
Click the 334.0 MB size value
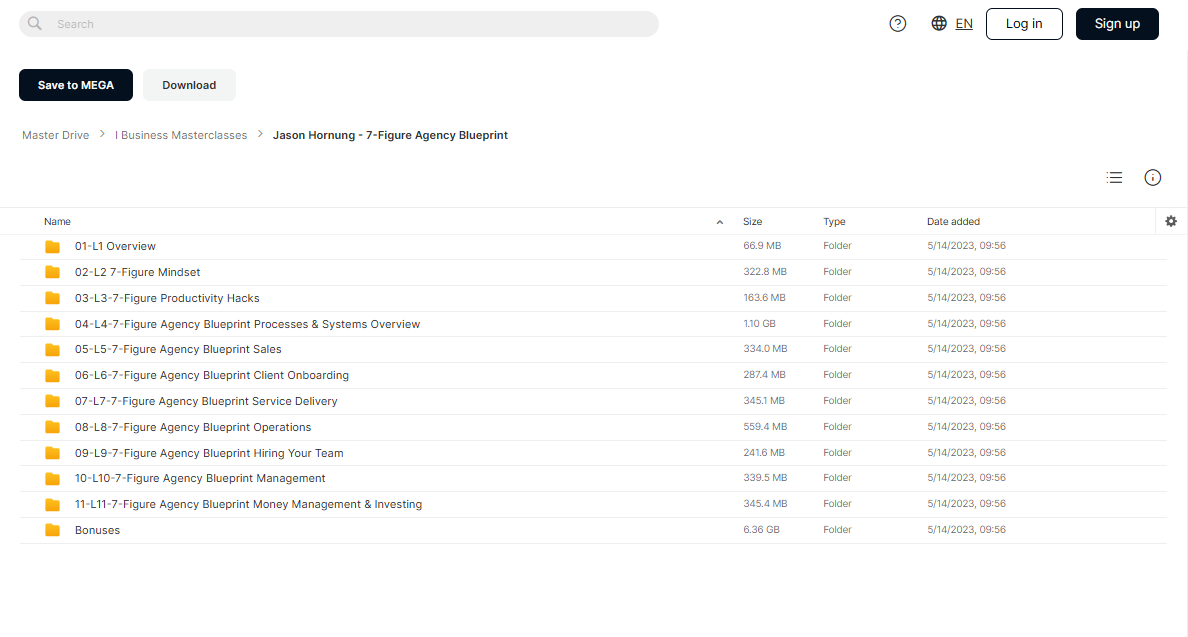764,348
